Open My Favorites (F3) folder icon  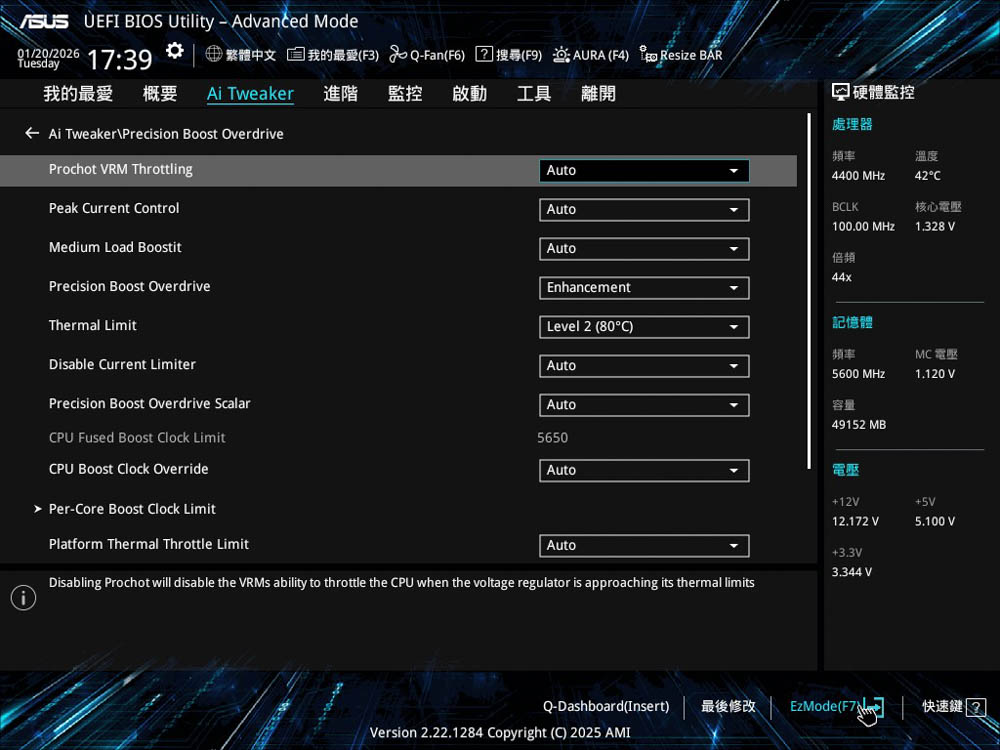295,55
